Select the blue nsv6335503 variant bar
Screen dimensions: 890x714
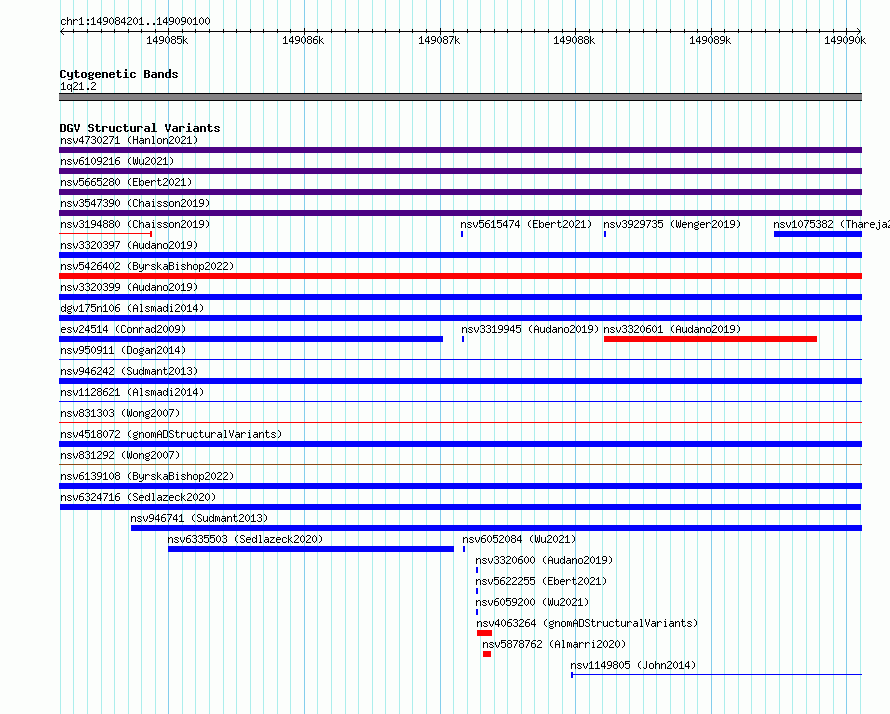click(x=311, y=549)
